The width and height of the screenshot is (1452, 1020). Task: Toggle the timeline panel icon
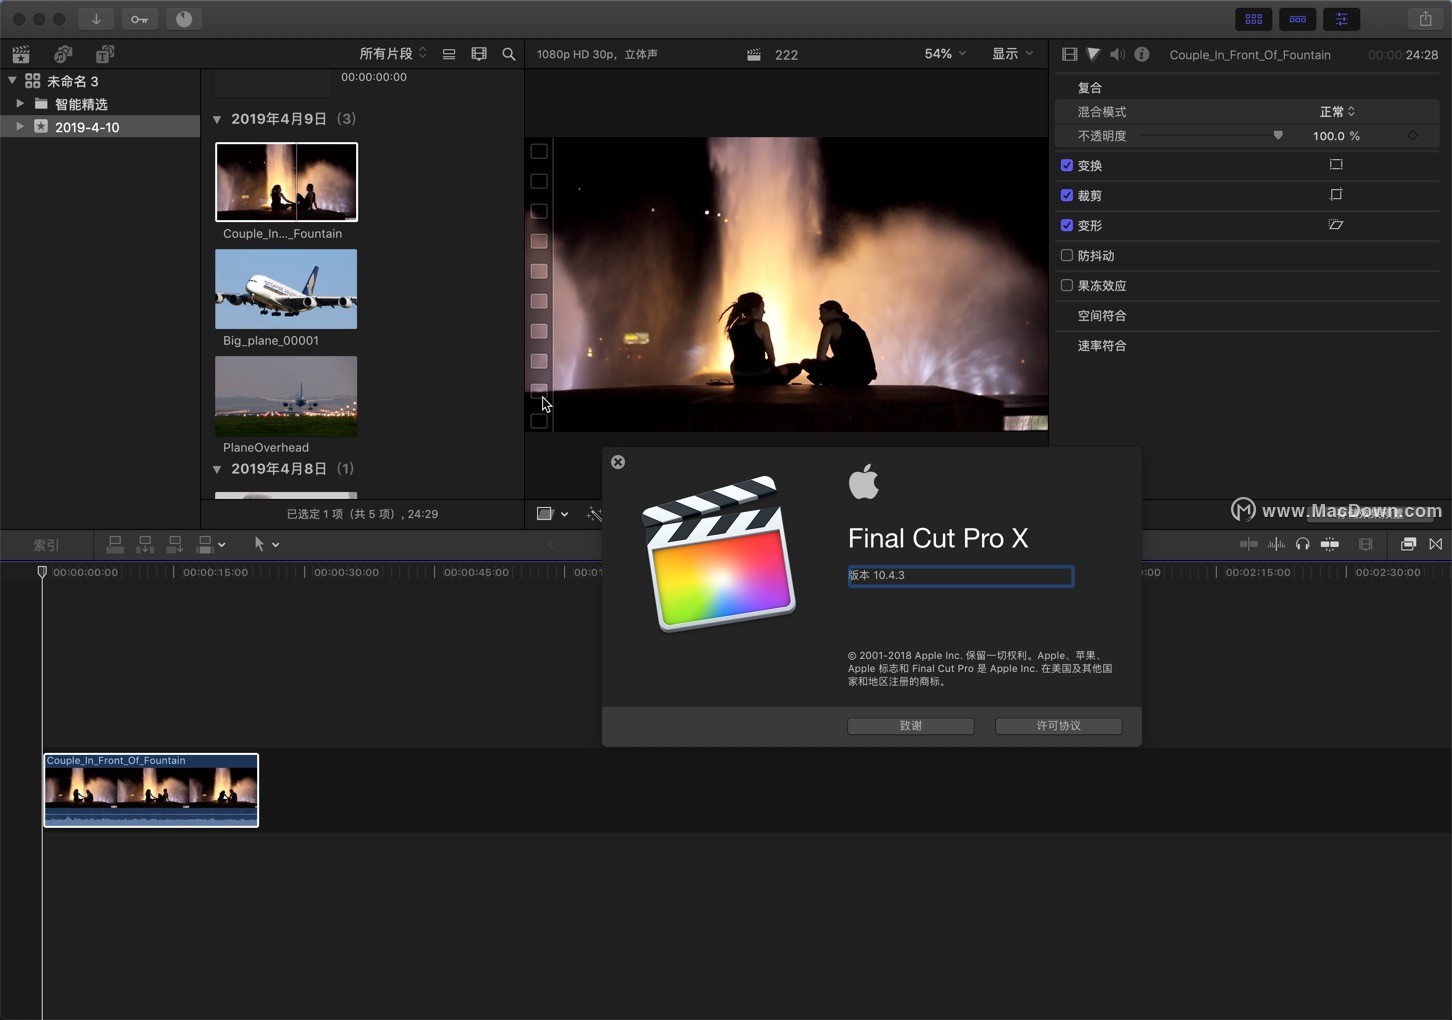pyautogui.click(x=1297, y=19)
